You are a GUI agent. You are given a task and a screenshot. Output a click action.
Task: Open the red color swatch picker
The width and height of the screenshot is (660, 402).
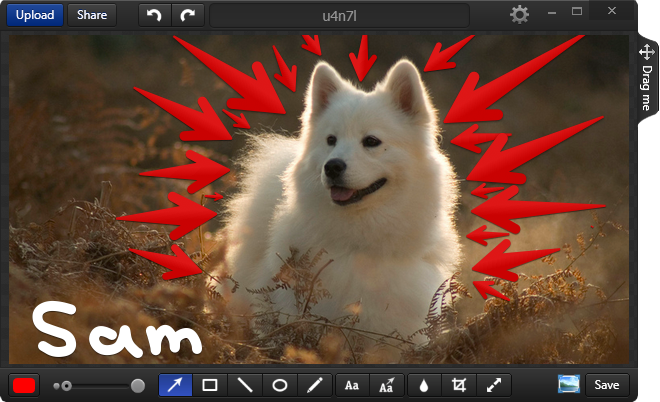click(x=25, y=385)
